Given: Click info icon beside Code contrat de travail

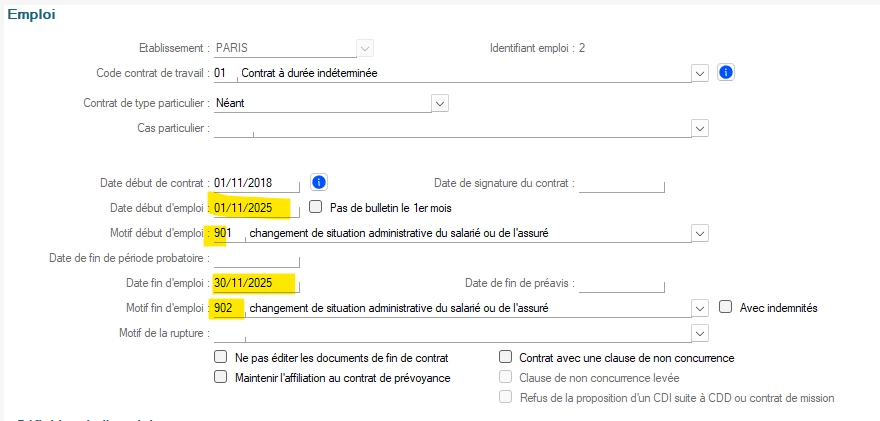Looking at the screenshot, I should [x=727, y=73].
